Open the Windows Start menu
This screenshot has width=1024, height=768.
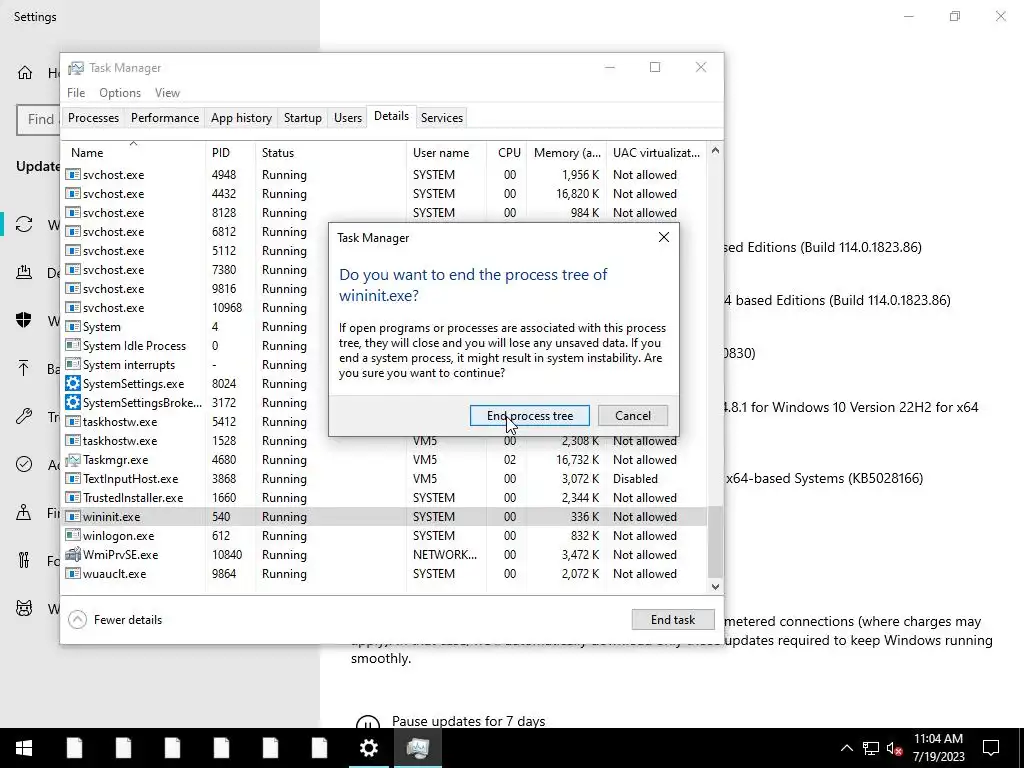(x=24, y=748)
